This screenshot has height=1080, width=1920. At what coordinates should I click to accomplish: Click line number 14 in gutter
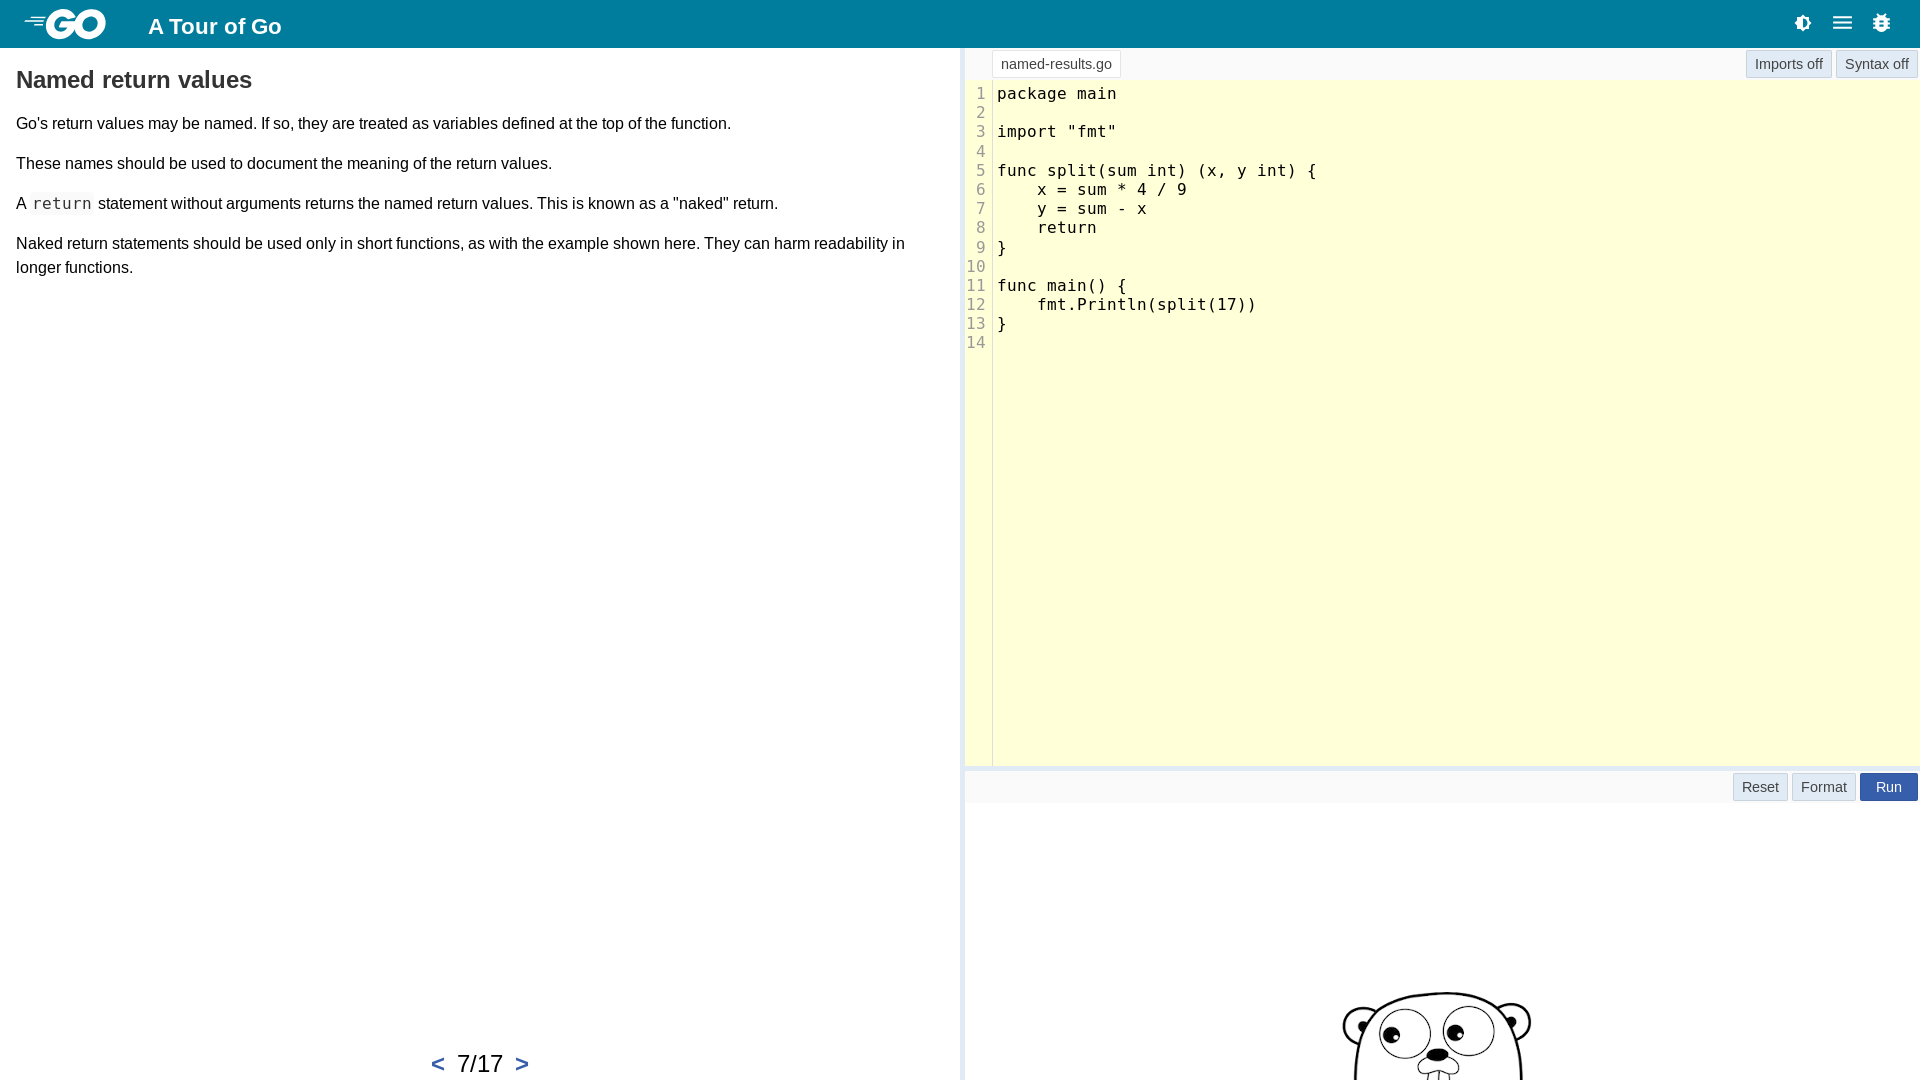(x=976, y=343)
